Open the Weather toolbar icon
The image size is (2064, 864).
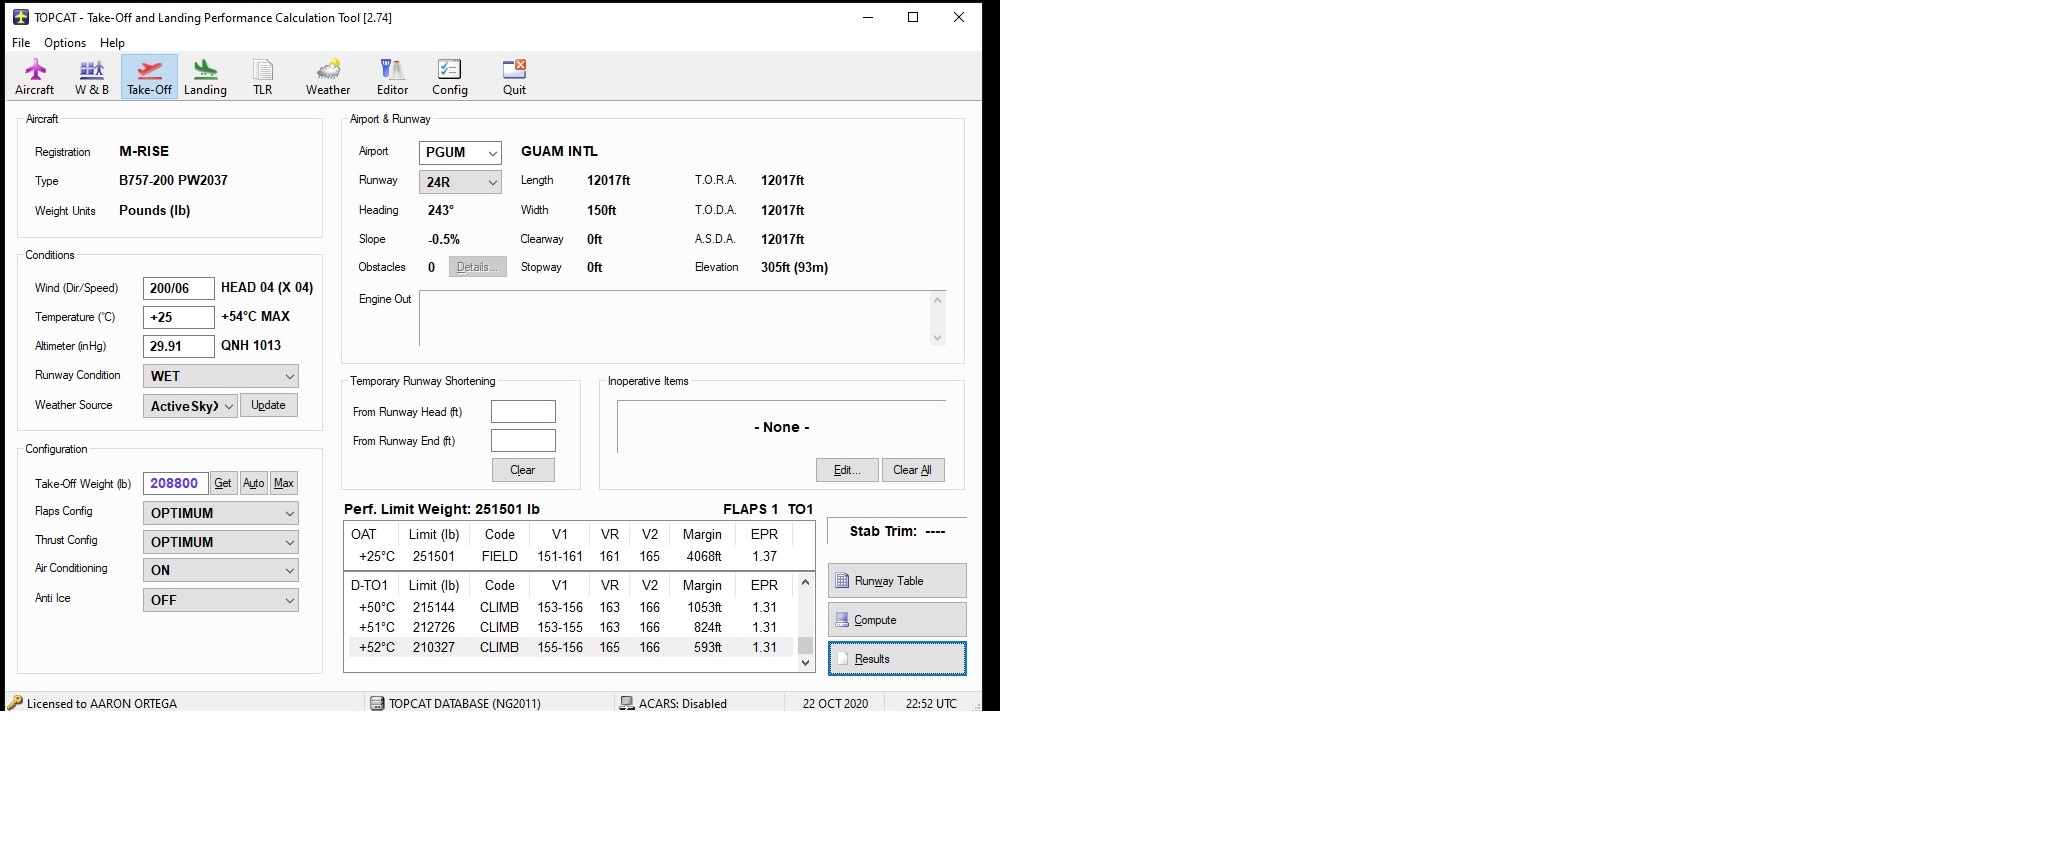328,77
